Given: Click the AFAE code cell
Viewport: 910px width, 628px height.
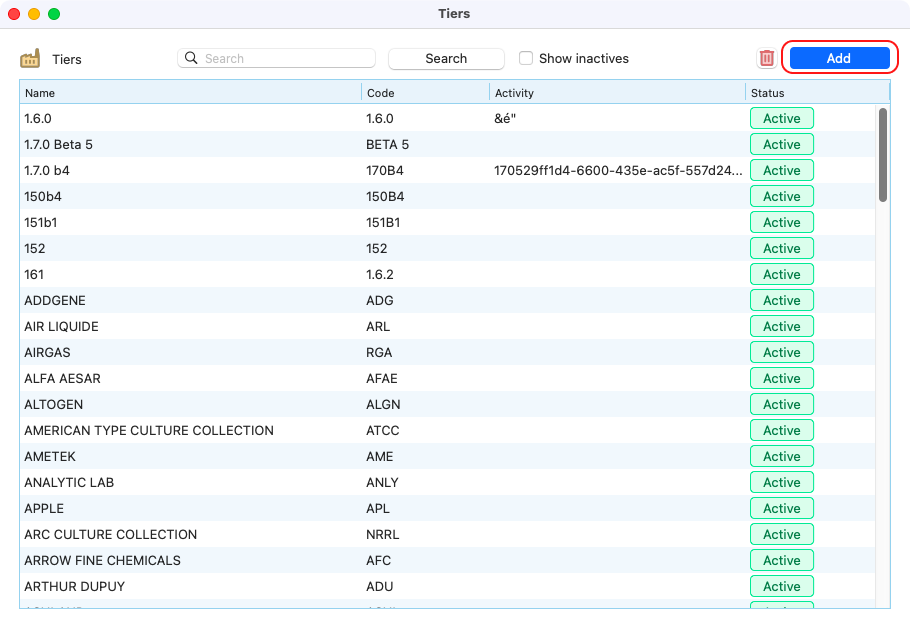Looking at the screenshot, I should [x=381, y=379].
